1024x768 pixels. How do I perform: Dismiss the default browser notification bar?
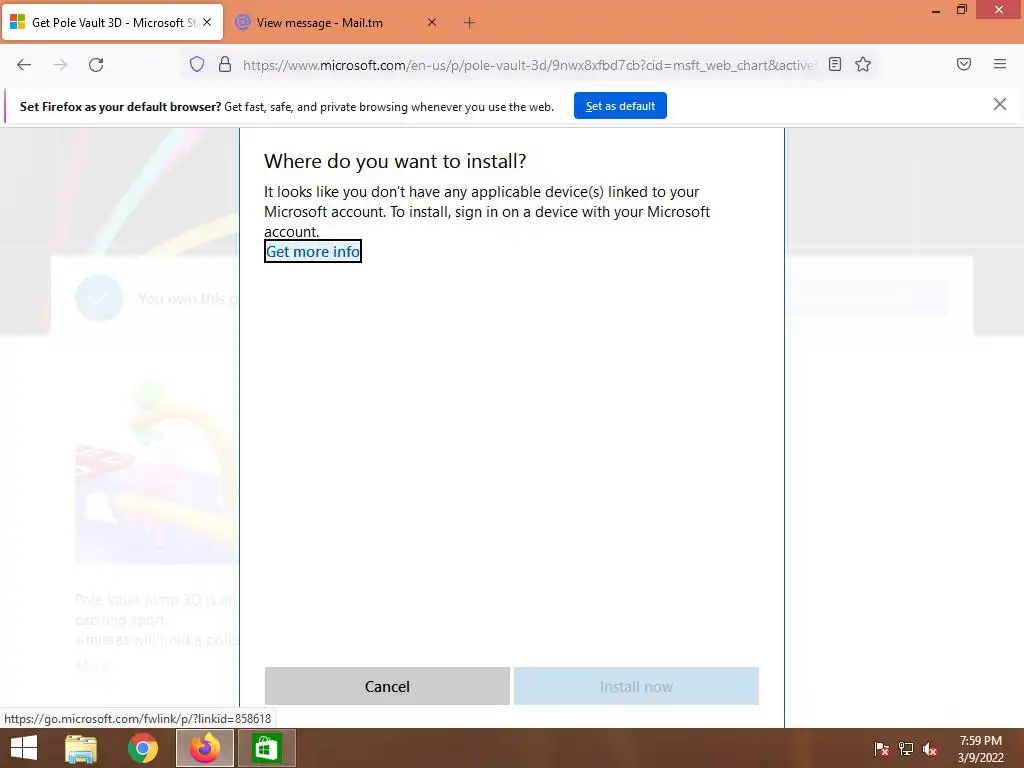point(999,104)
